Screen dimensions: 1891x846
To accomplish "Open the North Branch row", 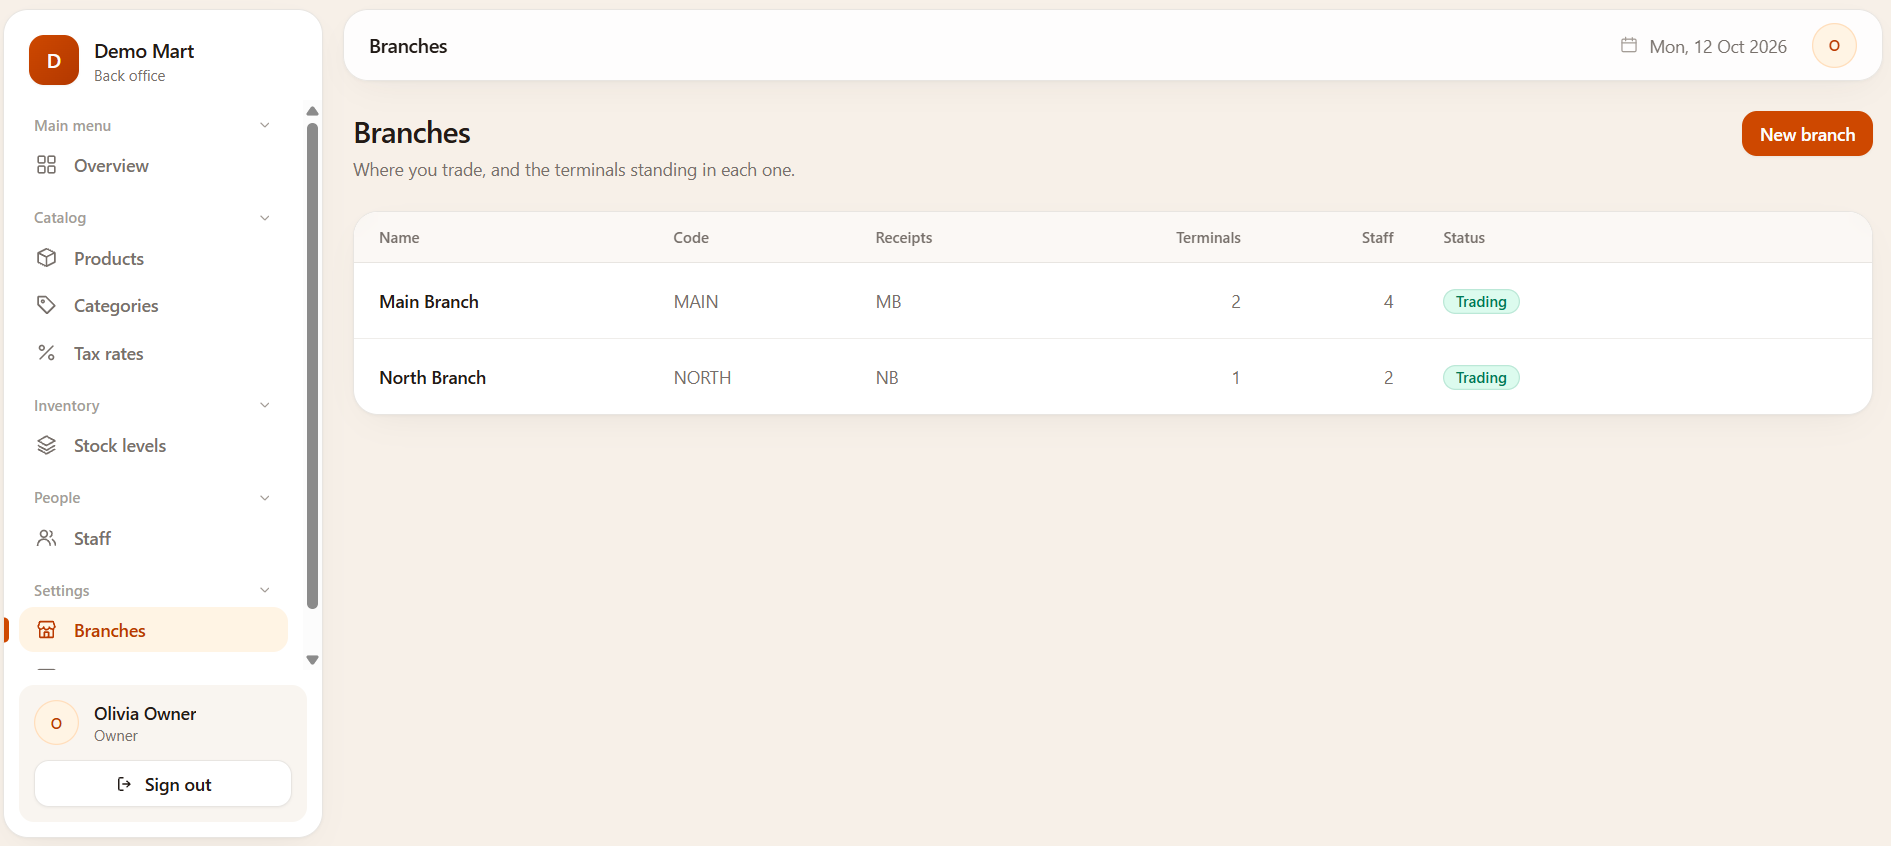I will coord(1112,377).
